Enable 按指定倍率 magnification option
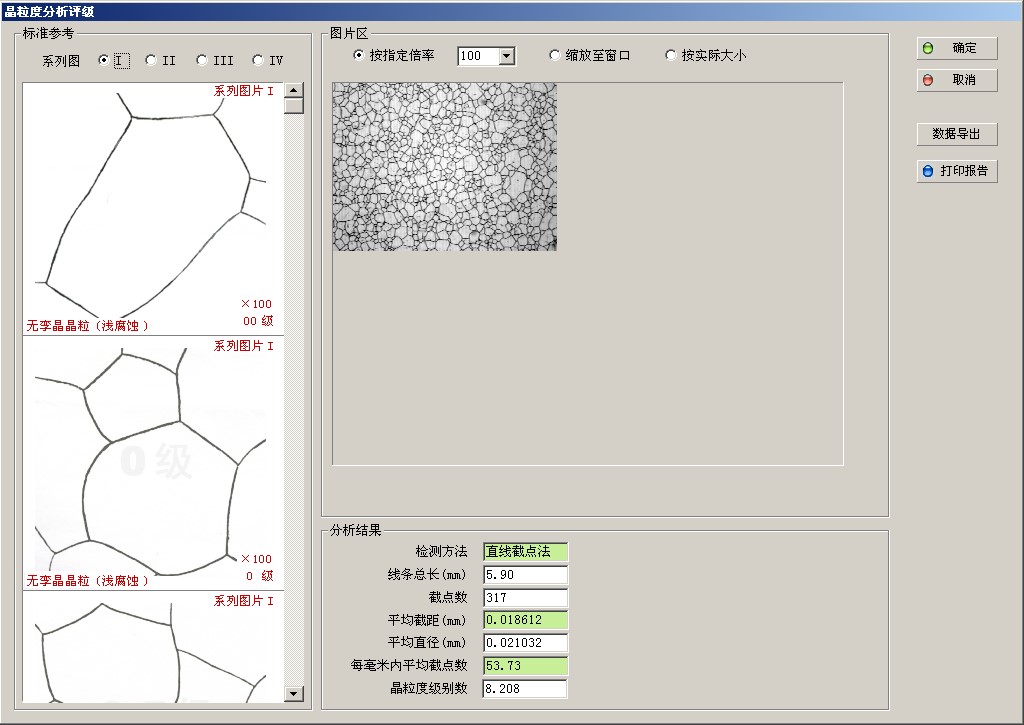Screen dimensions: 1024x725 (360, 56)
